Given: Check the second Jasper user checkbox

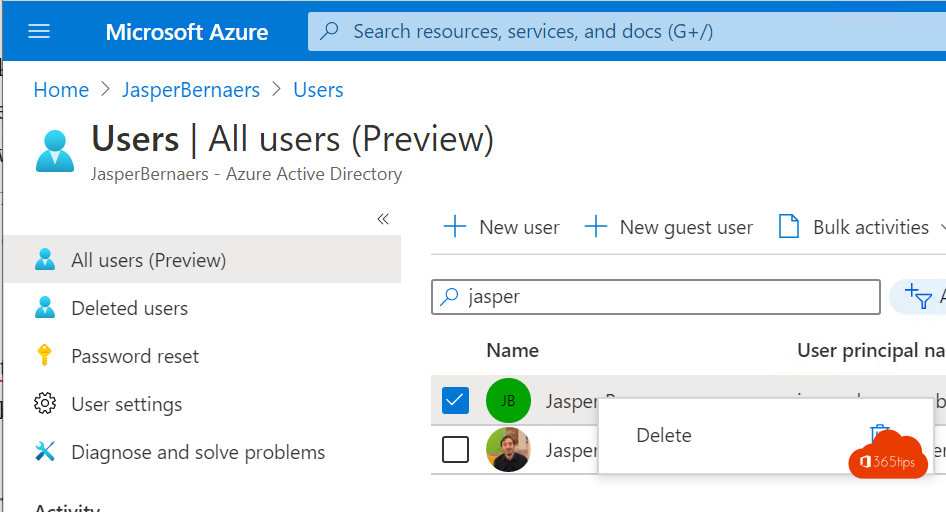Looking at the screenshot, I should tap(455, 449).
